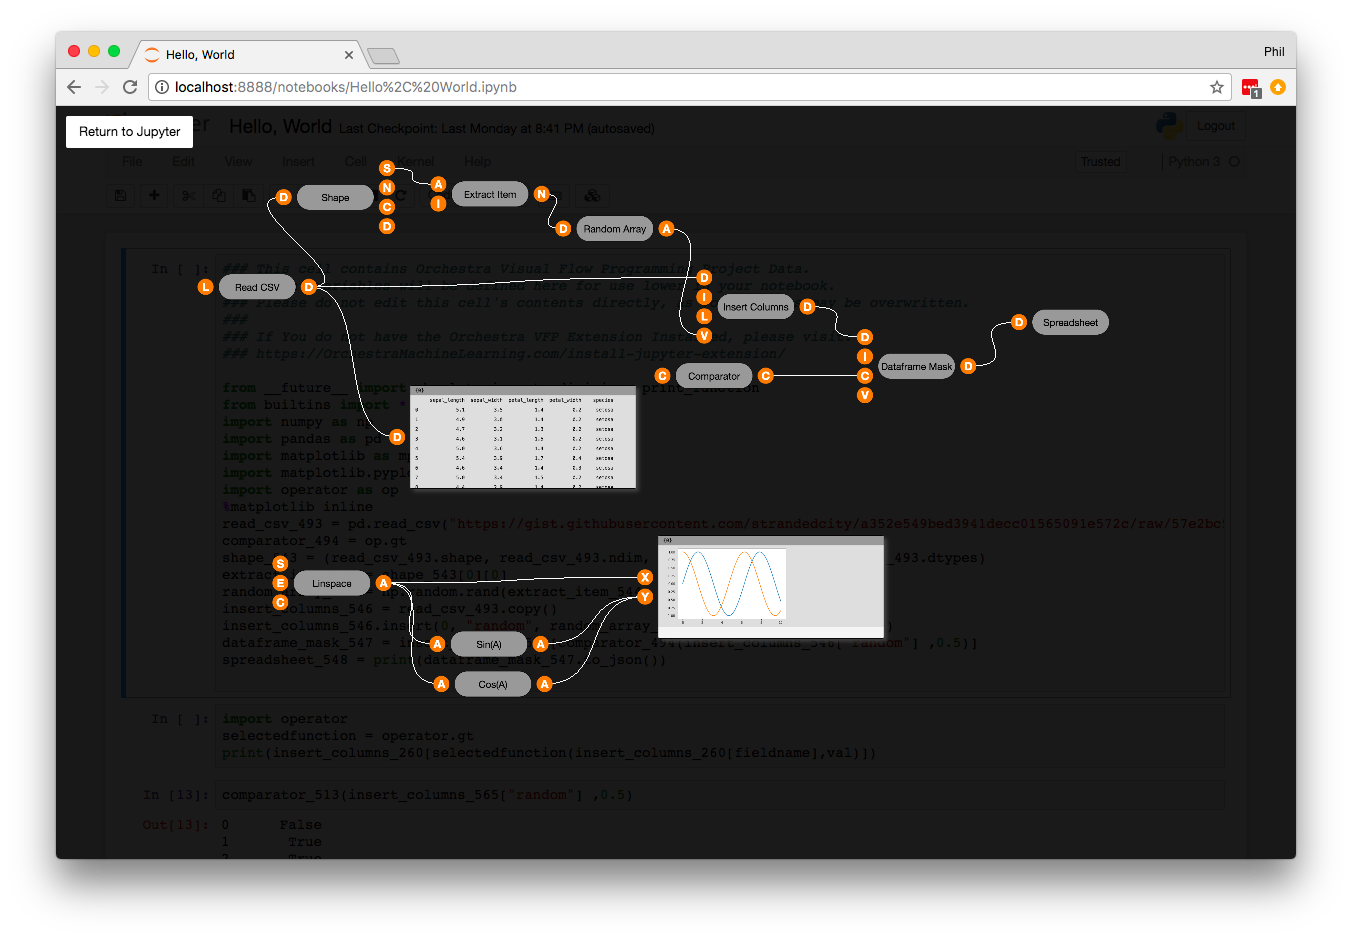Select the Random Array node
The image size is (1352, 939).
615,229
